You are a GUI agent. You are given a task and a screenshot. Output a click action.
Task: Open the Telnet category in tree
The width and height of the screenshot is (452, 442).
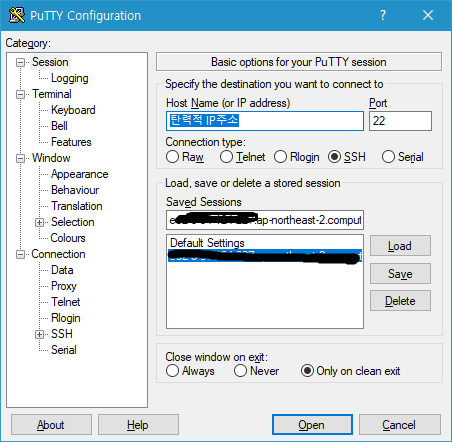click(x=66, y=302)
